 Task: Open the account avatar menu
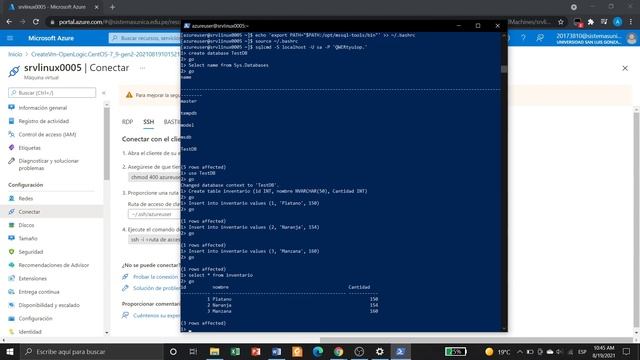tap(631, 38)
